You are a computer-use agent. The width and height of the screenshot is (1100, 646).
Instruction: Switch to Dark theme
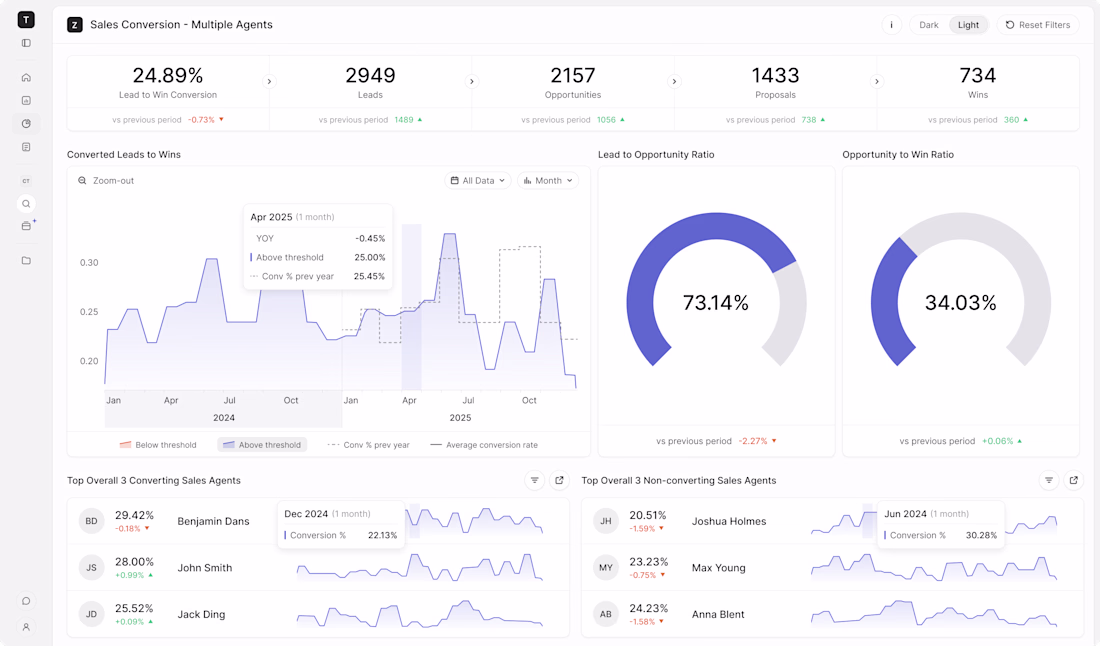(x=929, y=25)
